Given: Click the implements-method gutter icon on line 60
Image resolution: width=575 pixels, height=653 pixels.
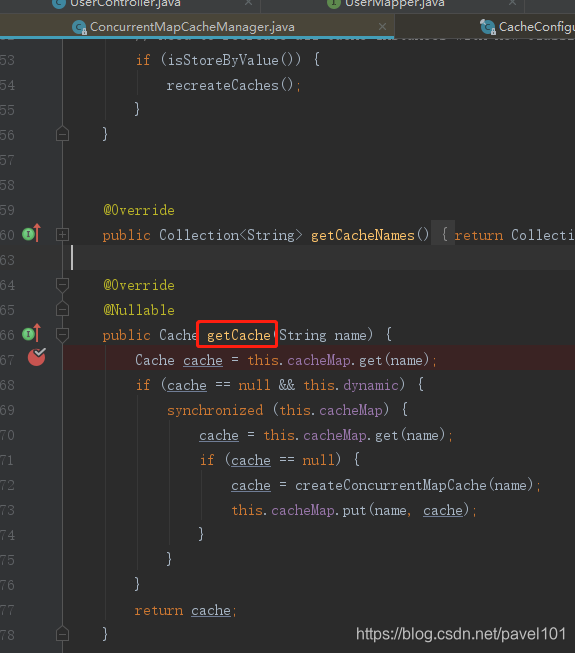Looking at the screenshot, I should tap(32, 233).
